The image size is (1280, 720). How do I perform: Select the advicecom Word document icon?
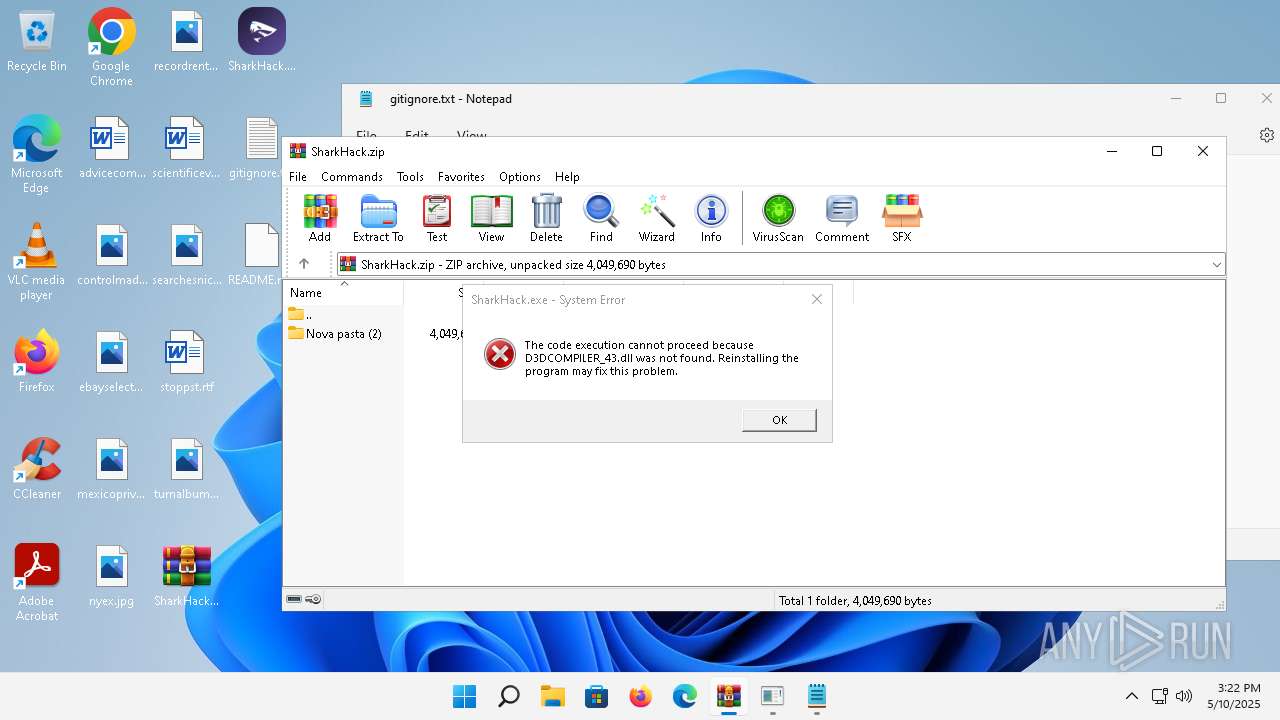[111, 148]
